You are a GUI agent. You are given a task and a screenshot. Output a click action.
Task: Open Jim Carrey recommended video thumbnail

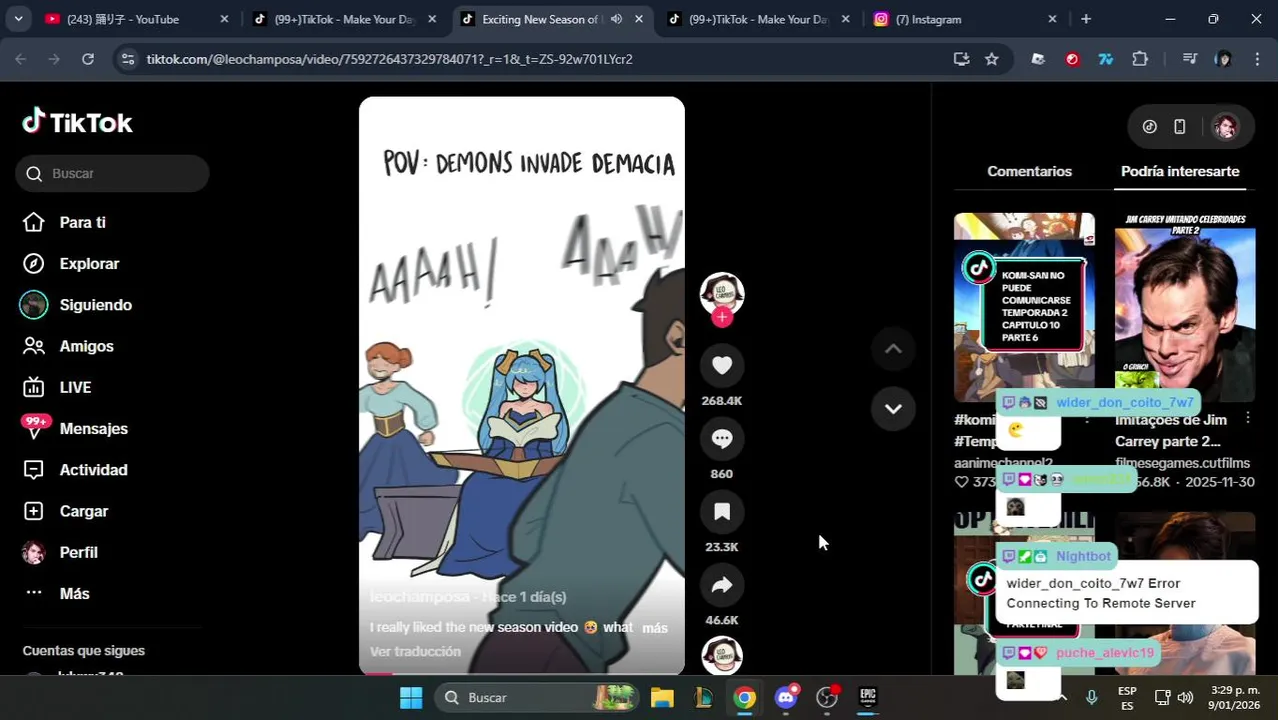pyautogui.click(x=1185, y=307)
